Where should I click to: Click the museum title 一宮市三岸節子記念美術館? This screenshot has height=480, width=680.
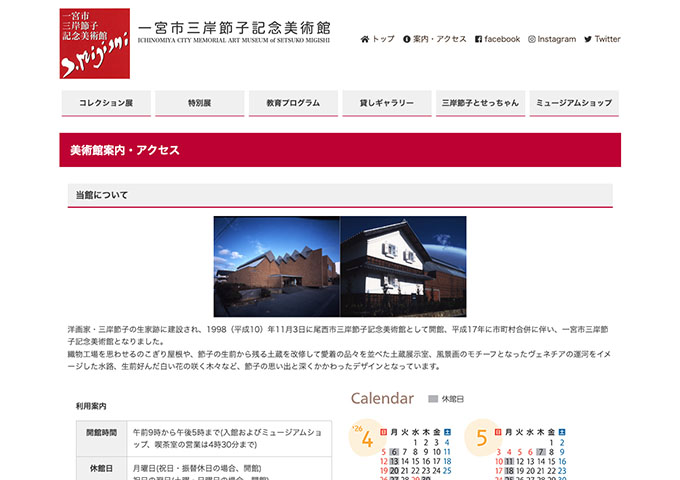pyautogui.click(x=234, y=28)
